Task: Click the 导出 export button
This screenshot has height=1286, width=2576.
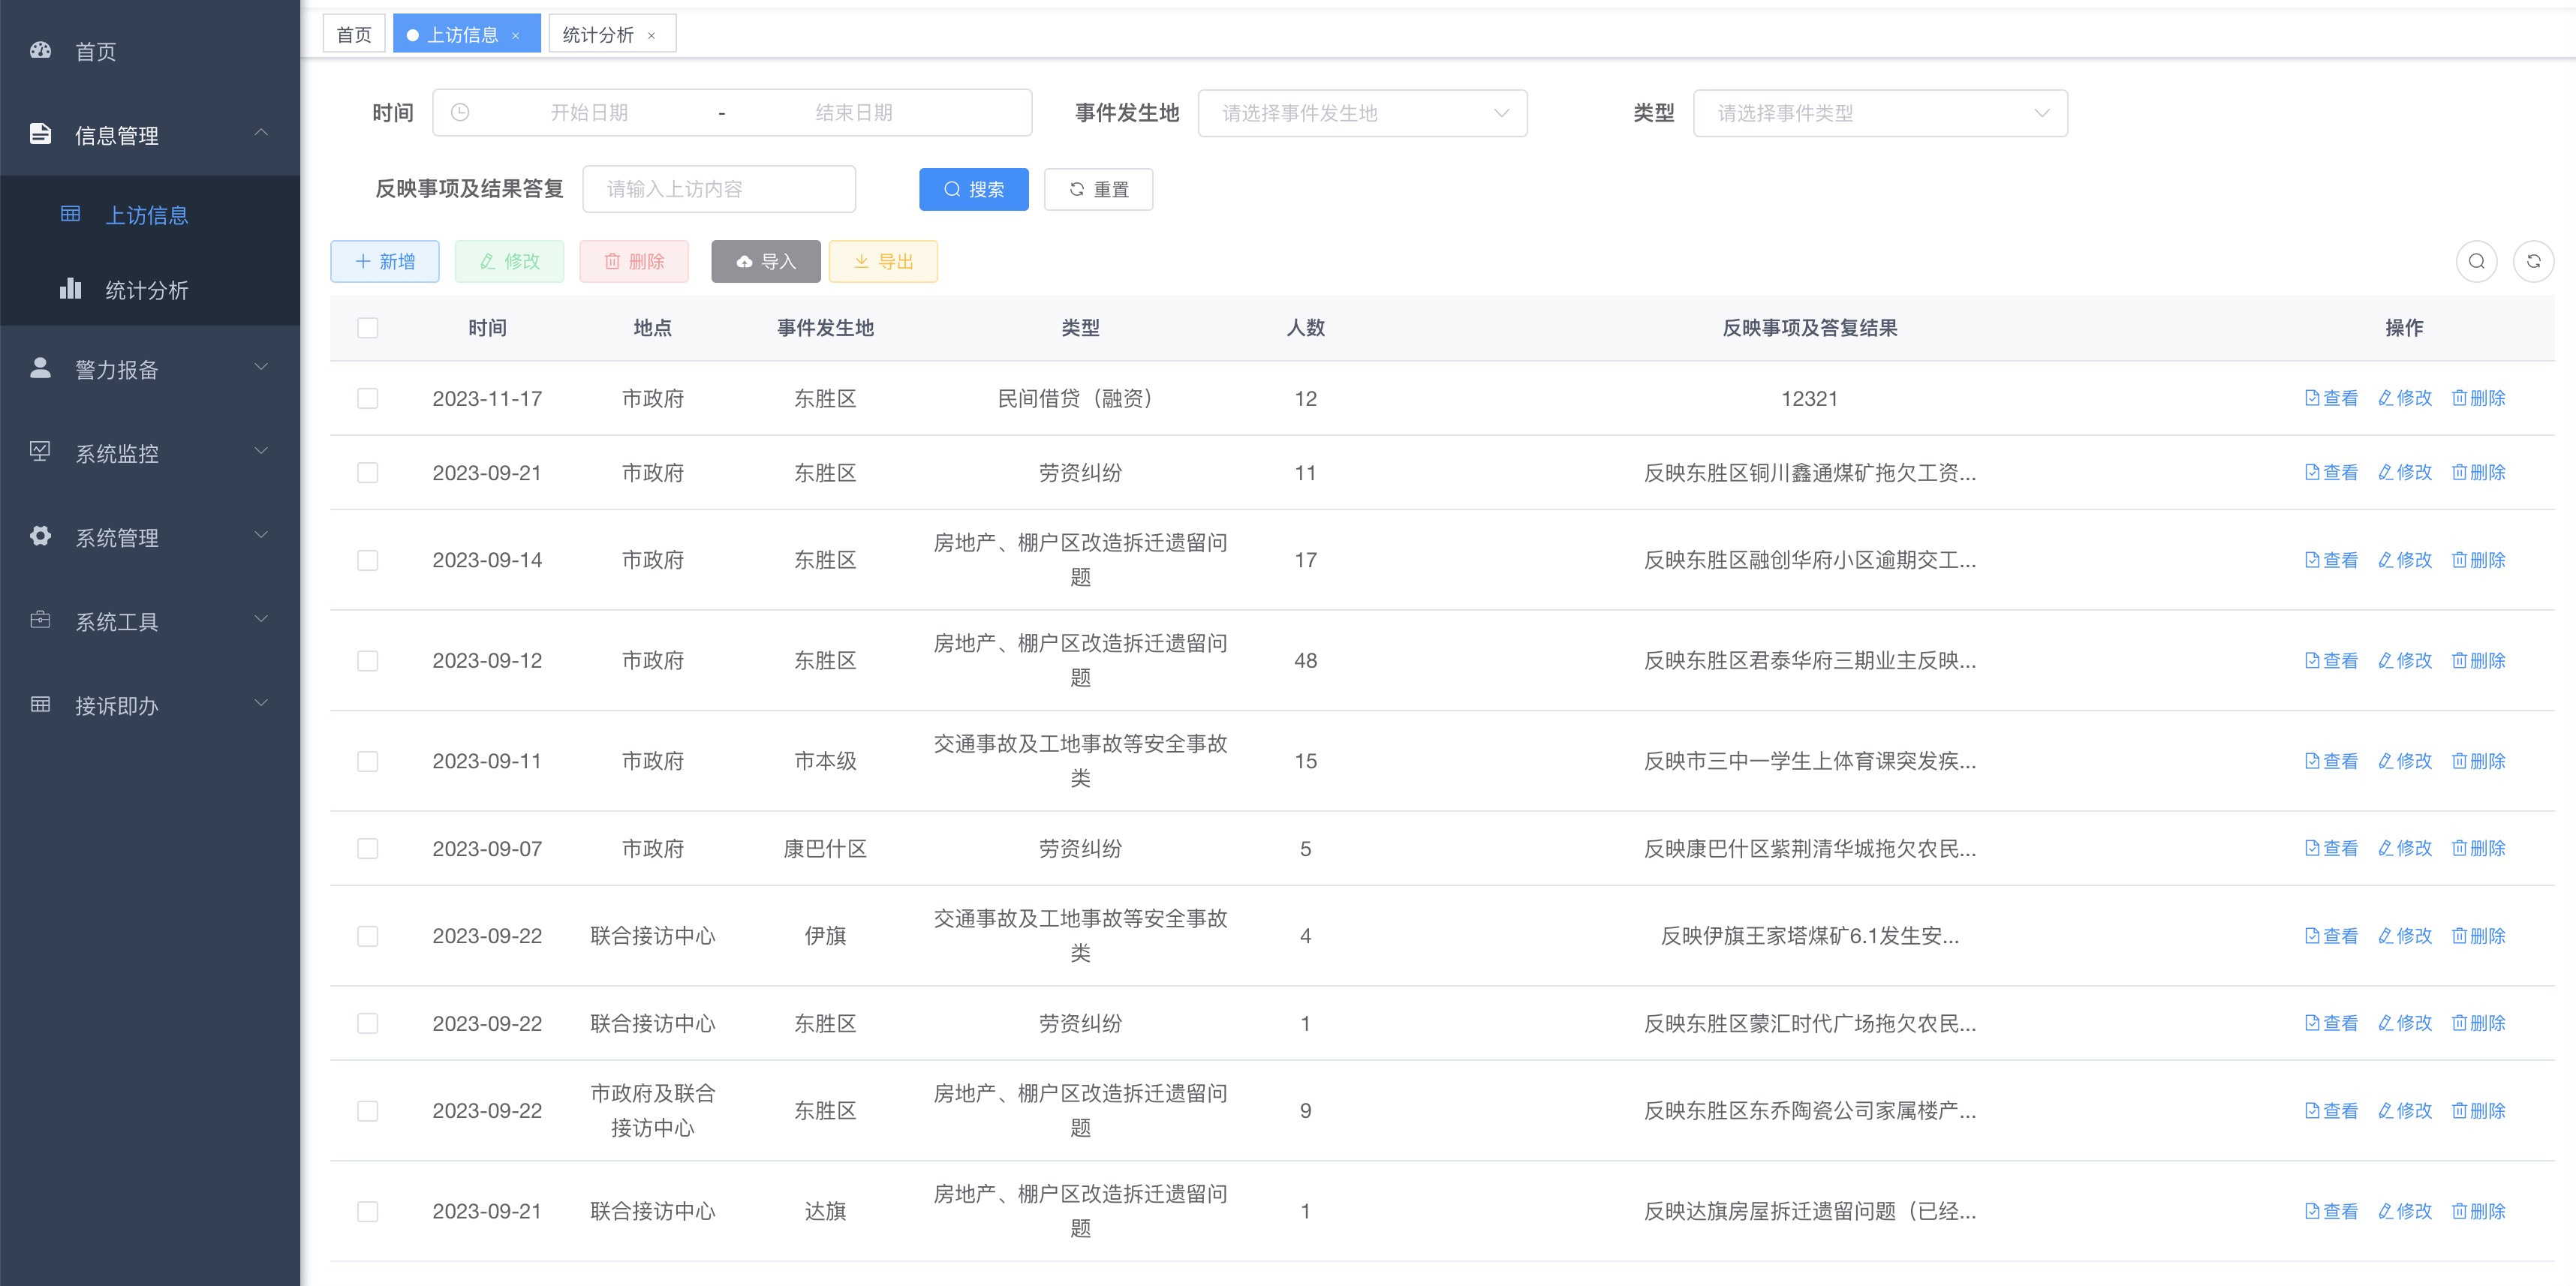Action: (883, 261)
